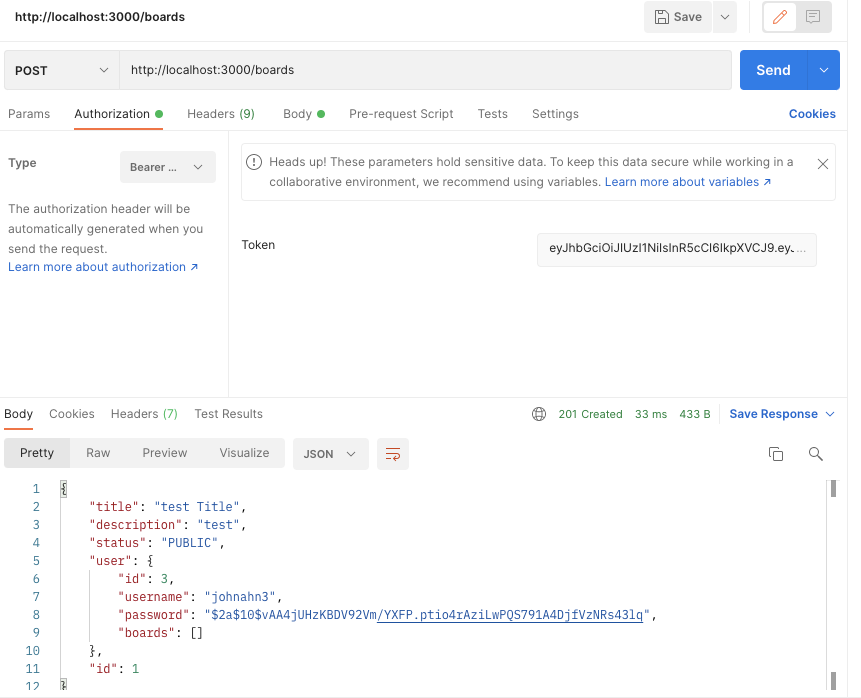Image resolution: width=861 pixels, height=698 pixels.
Task: Open the request Body tab
Action: click(x=304, y=114)
